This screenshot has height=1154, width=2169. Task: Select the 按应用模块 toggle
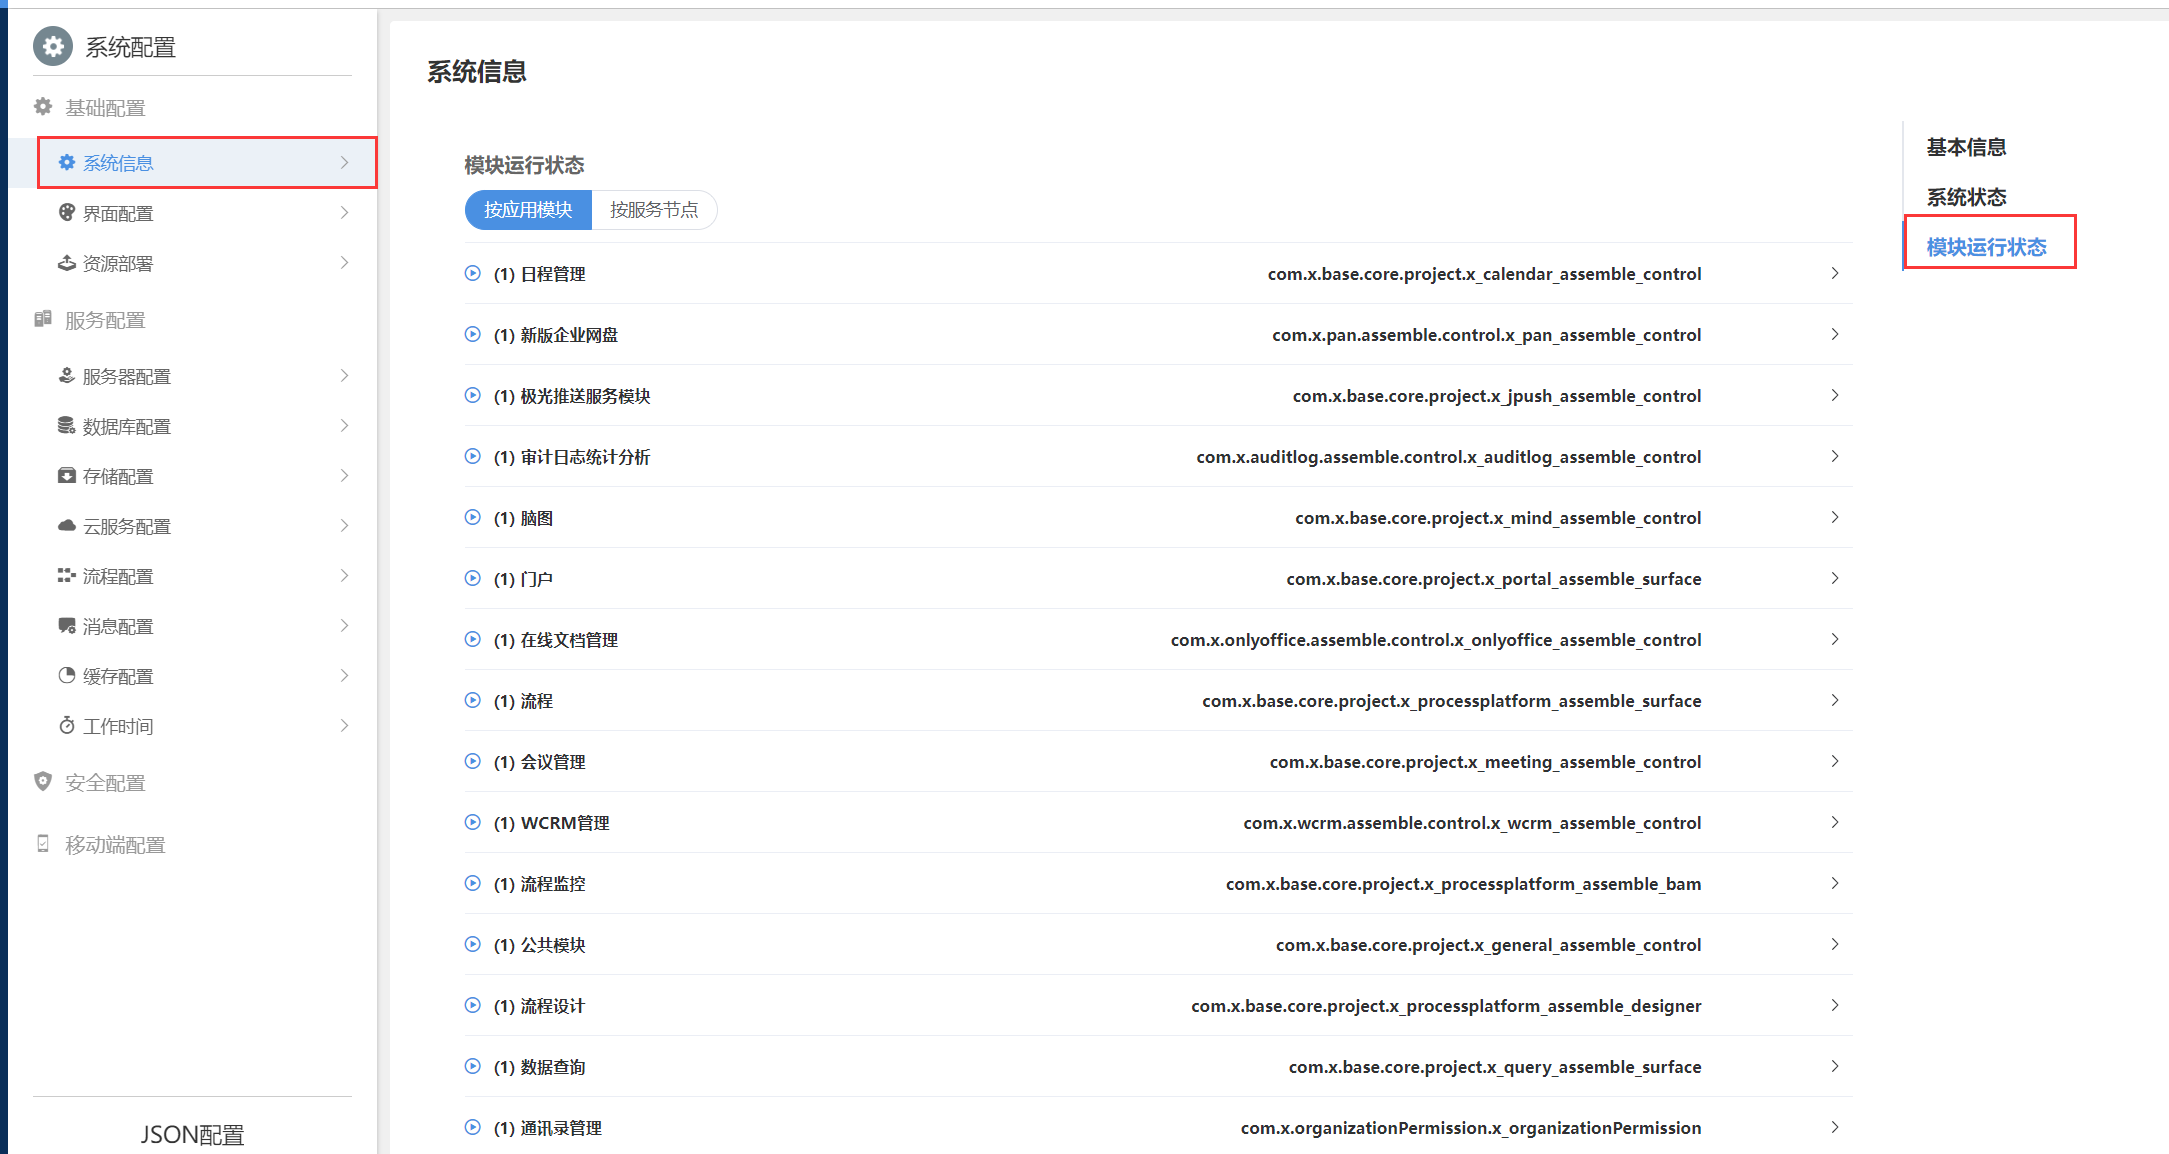click(528, 210)
